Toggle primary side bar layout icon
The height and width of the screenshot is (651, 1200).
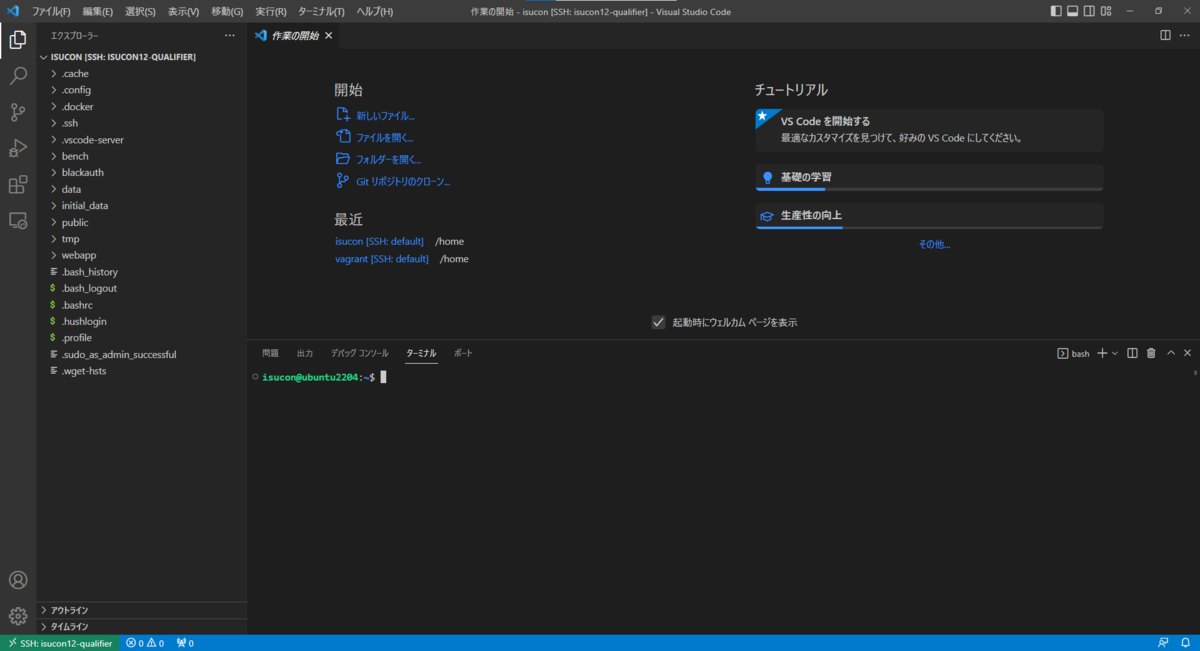1057,11
